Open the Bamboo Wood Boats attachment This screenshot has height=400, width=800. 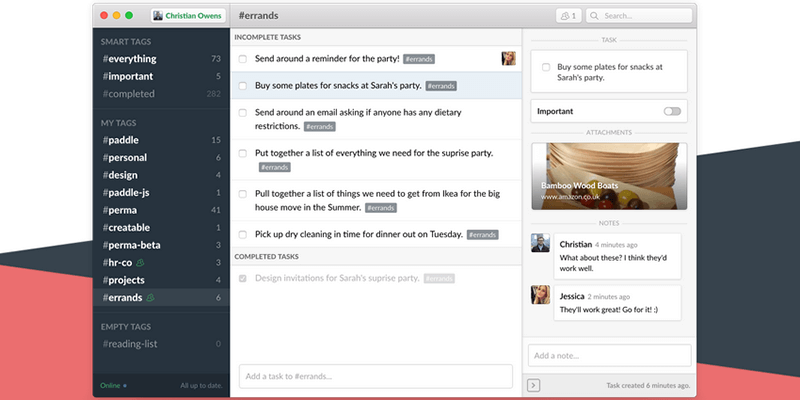coord(607,175)
